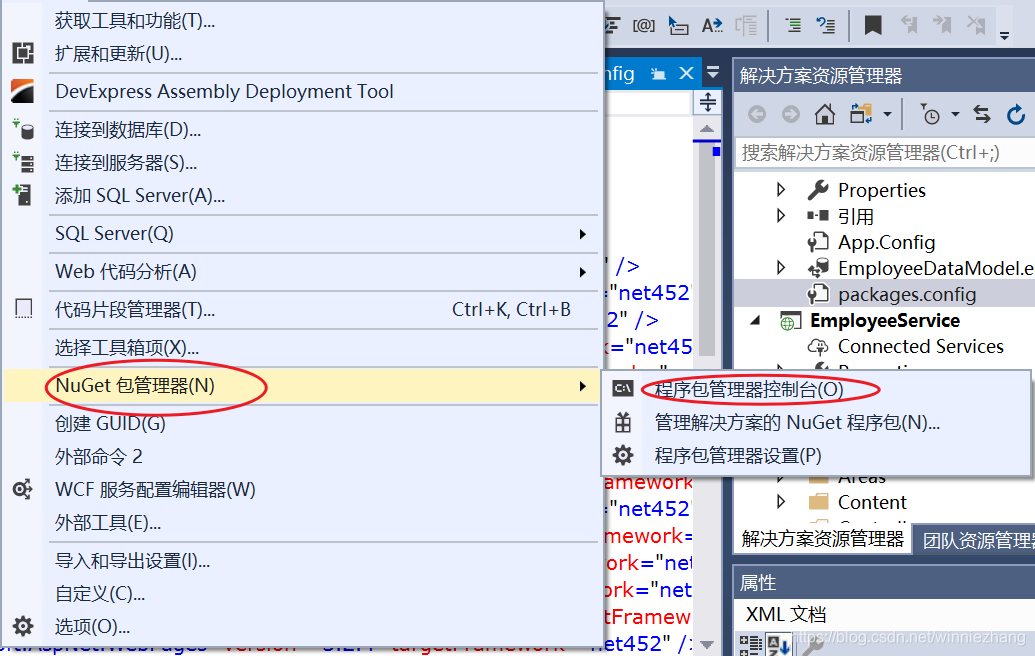Open NuGet 包管理器 submenu

tap(300, 386)
